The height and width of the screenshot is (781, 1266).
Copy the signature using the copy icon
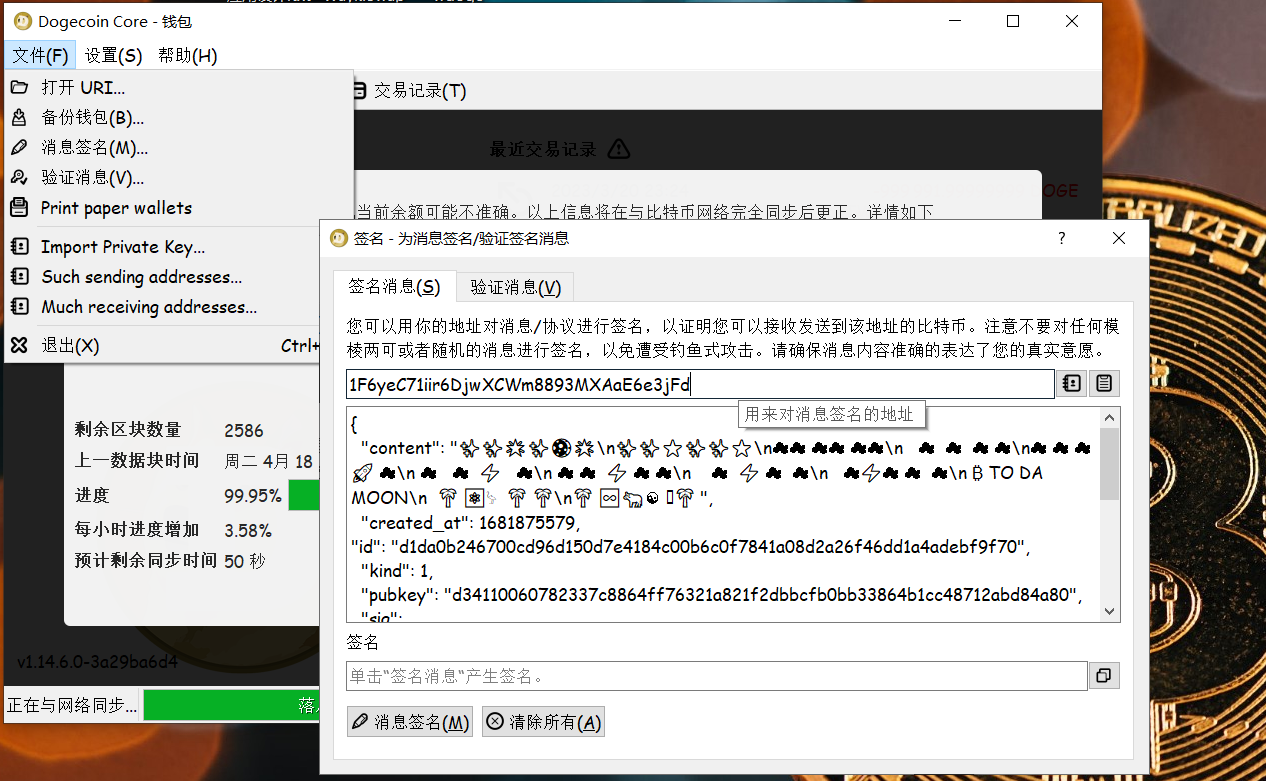click(x=1104, y=676)
